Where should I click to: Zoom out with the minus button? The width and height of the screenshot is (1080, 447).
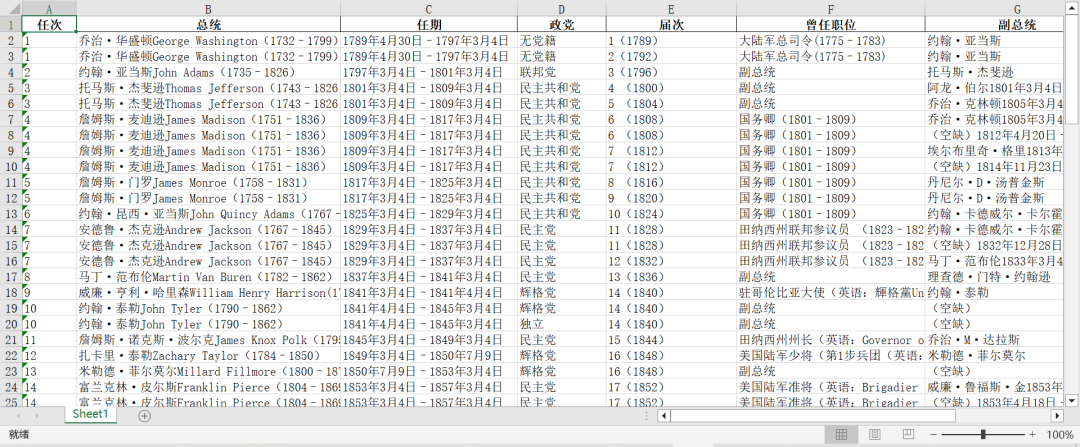click(x=933, y=435)
